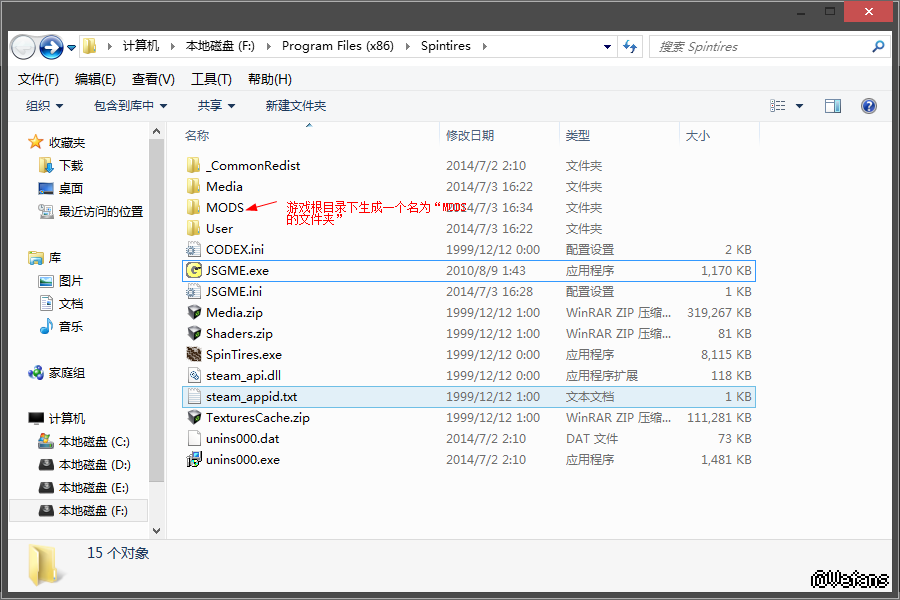Open the 包含到库中 dropdown
Image resolution: width=900 pixels, height=600 pixels.
pyautogui.click(x=131, y=106)
